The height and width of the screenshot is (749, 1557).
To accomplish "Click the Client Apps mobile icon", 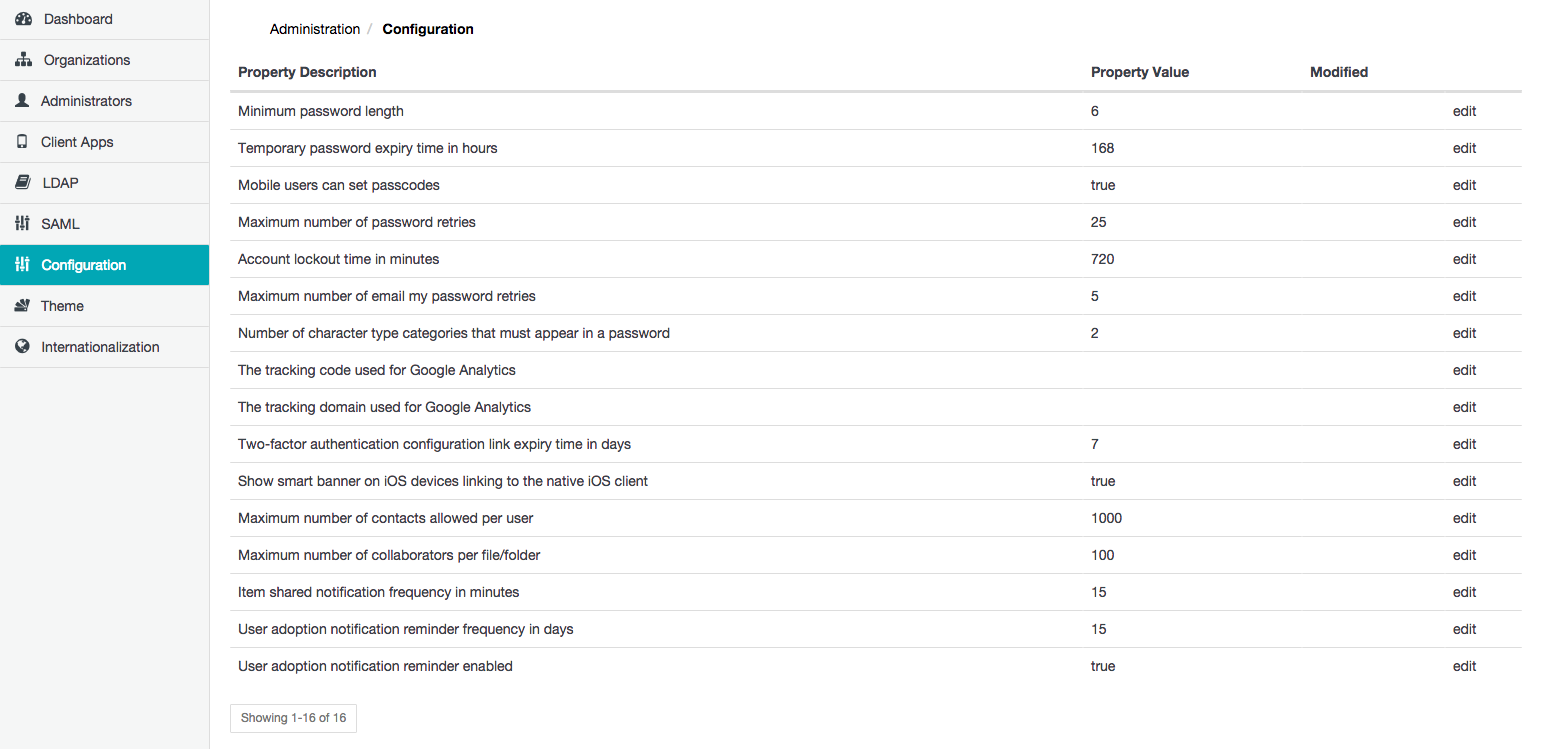I will pos(22,142).
